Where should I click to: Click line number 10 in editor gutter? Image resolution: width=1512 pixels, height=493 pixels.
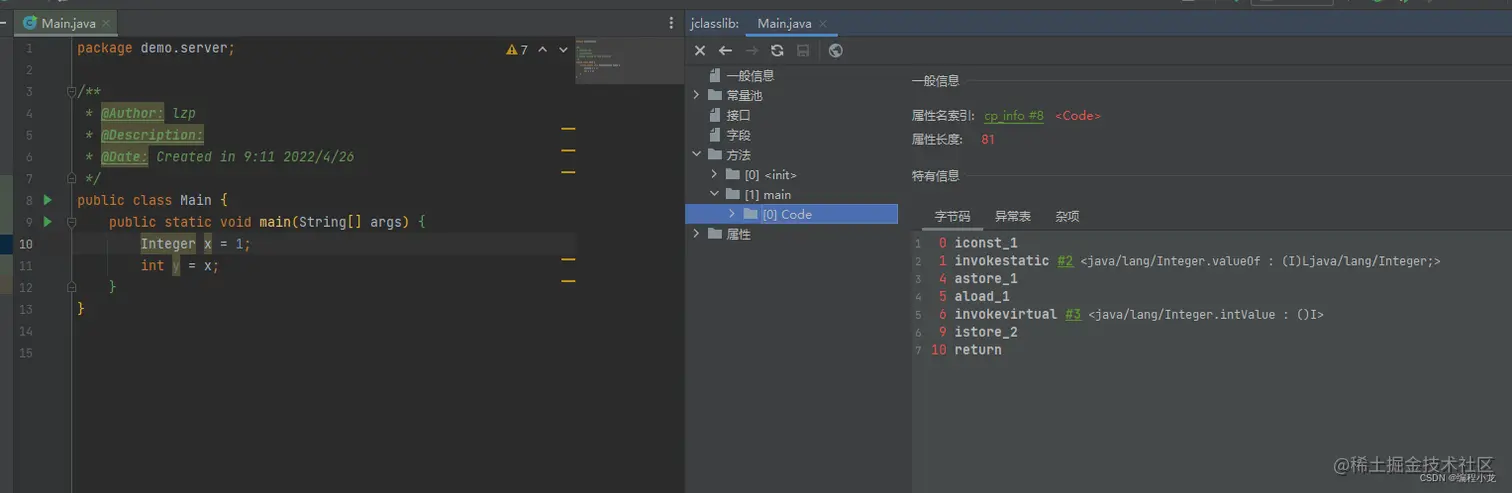(x=26, y=244)
